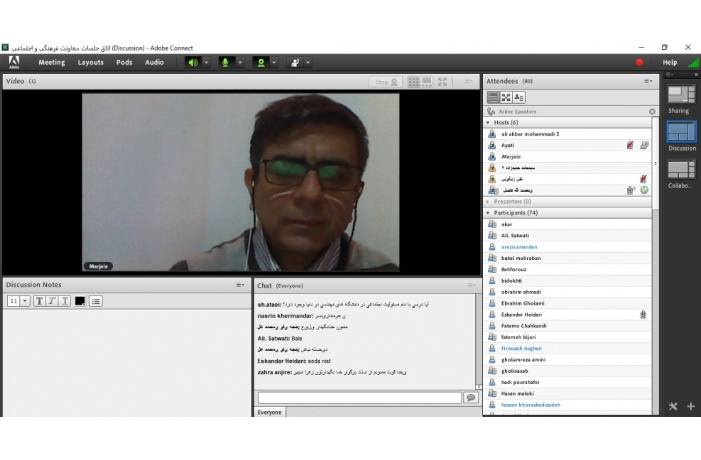Open the font size 11 dropdown

(25, 301)
